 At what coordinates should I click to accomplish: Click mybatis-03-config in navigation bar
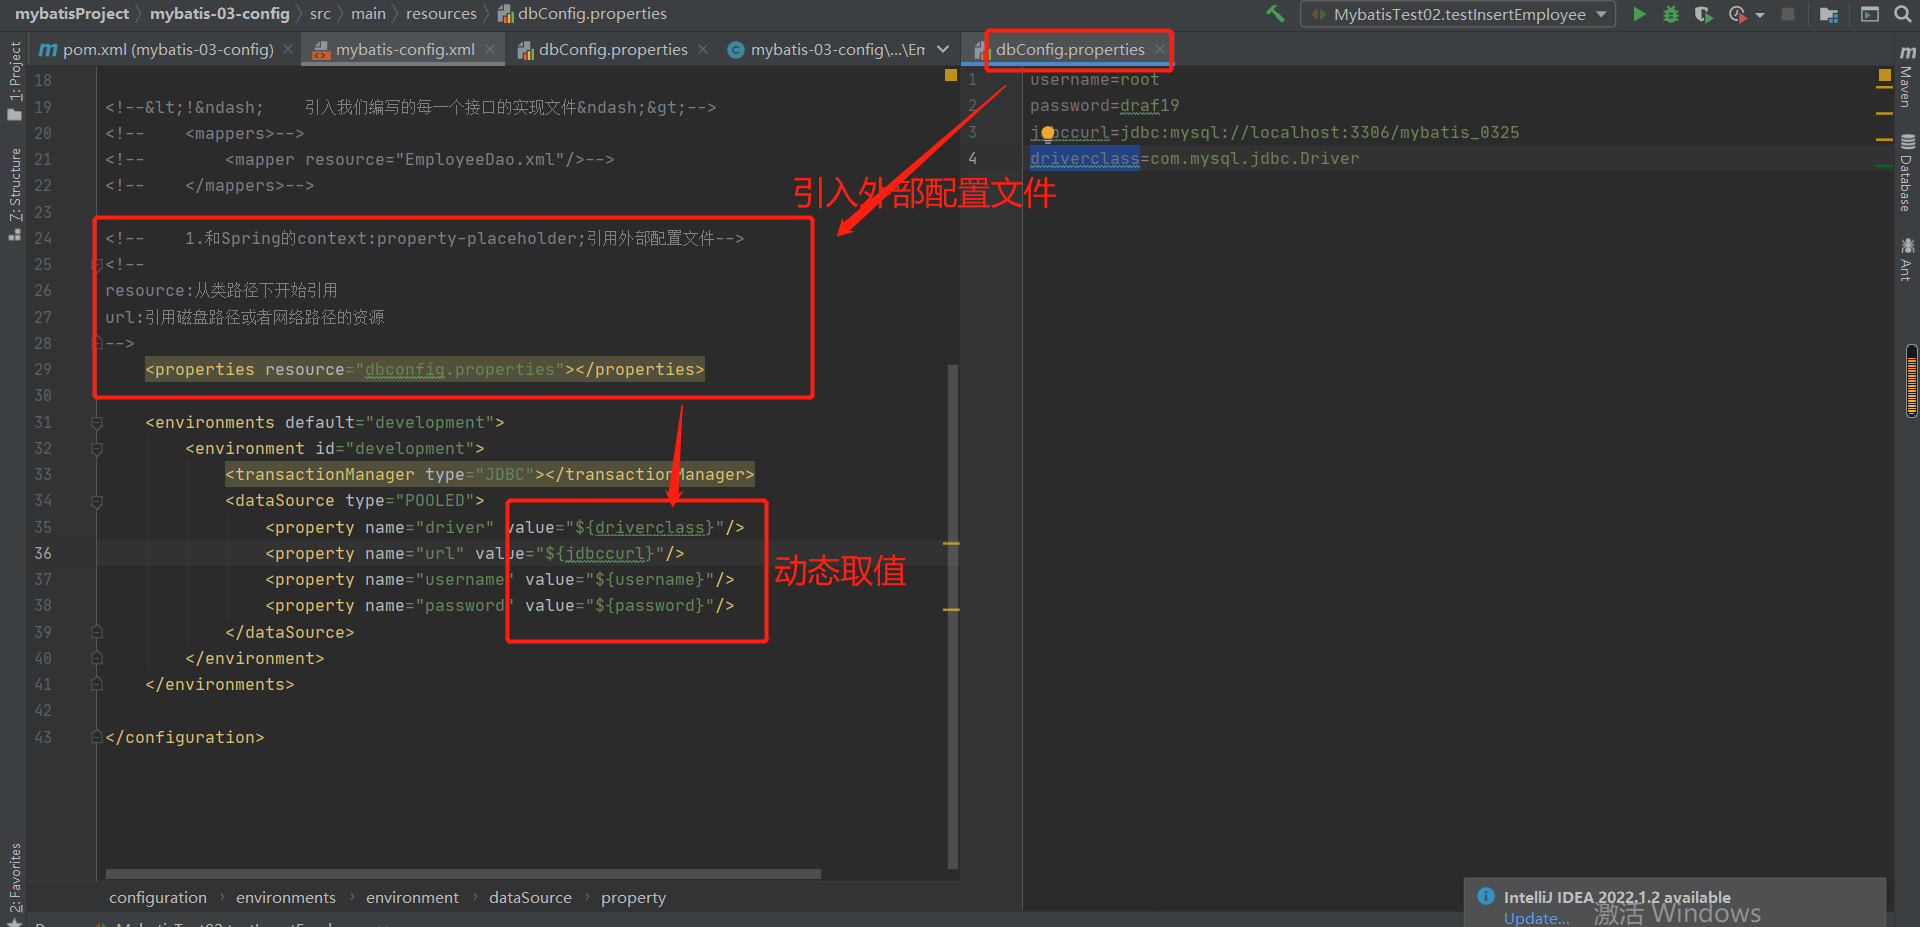pos(220,14)
